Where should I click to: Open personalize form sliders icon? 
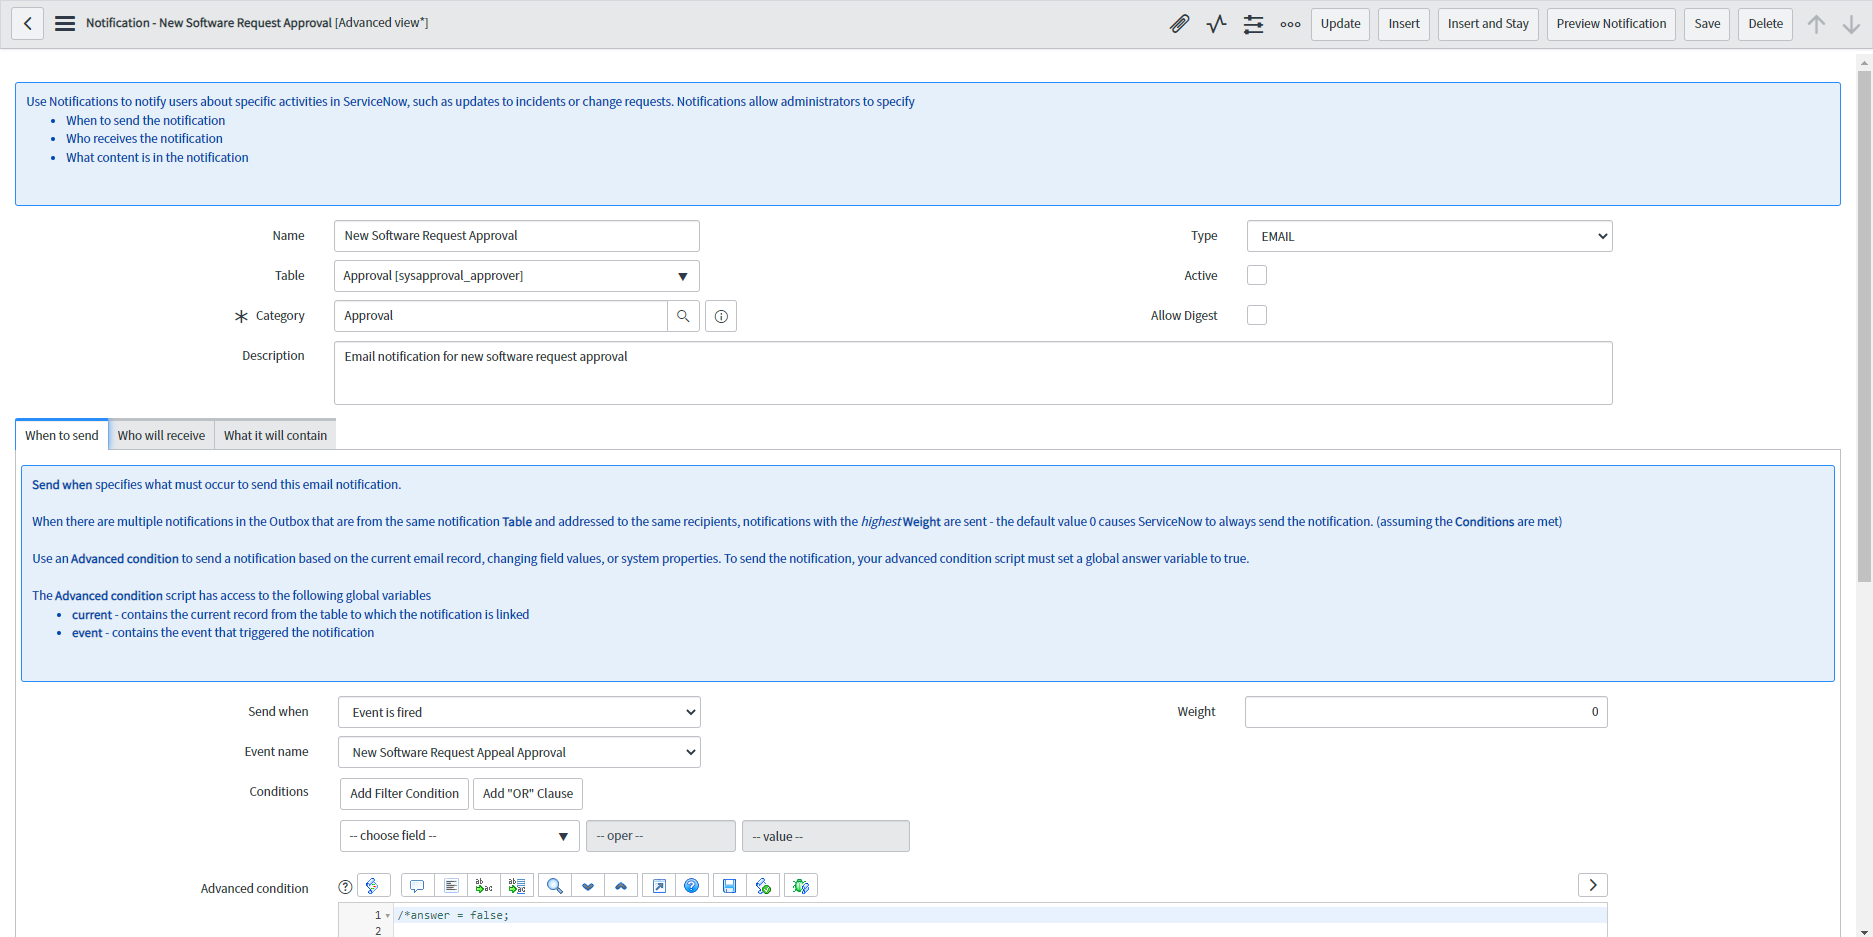pos(1253,24)
